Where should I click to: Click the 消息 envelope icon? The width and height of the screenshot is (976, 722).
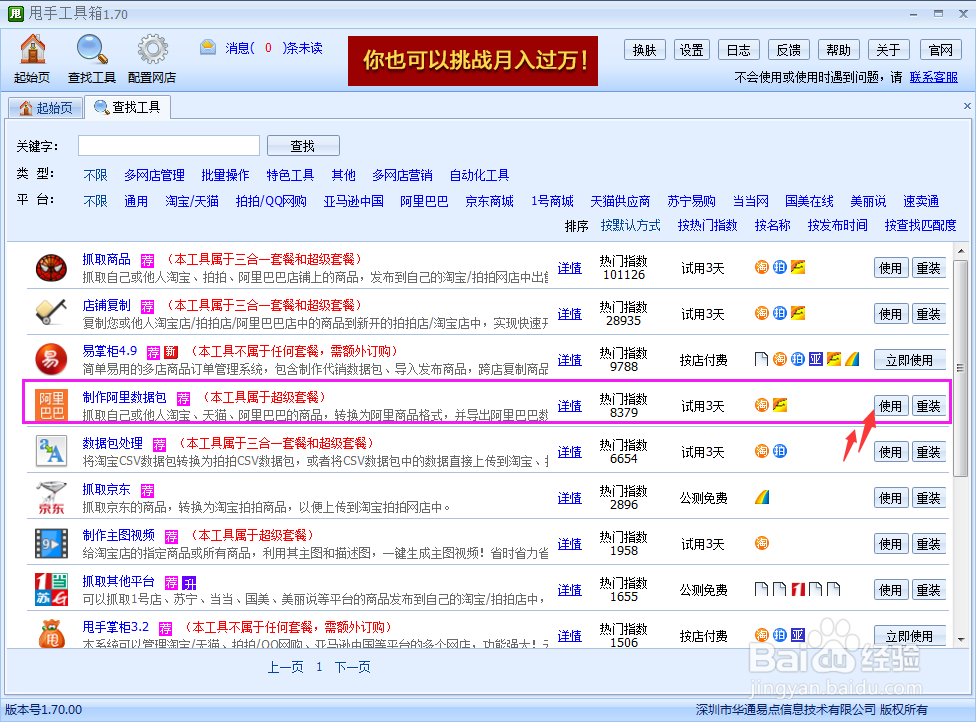point(208,46)
